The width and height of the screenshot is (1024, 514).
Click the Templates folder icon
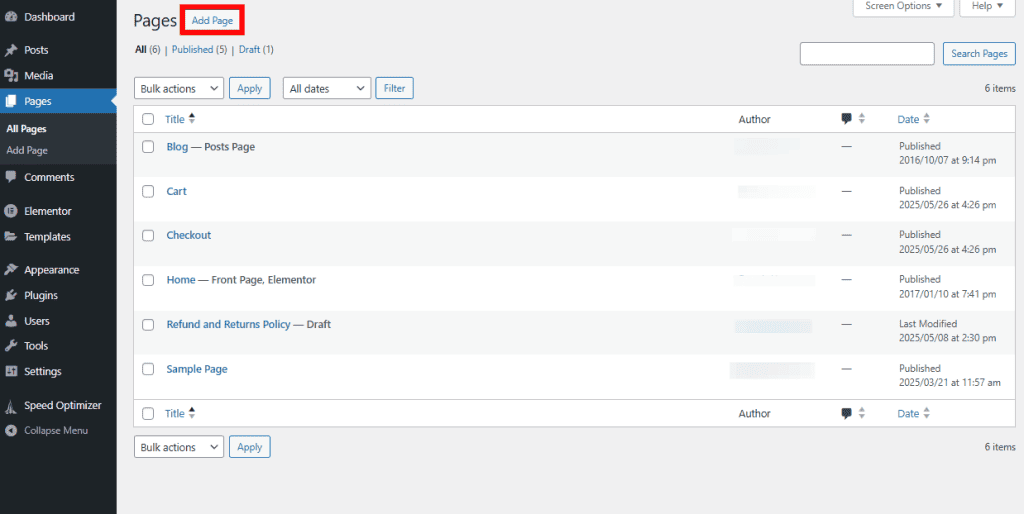coord(10,236)
